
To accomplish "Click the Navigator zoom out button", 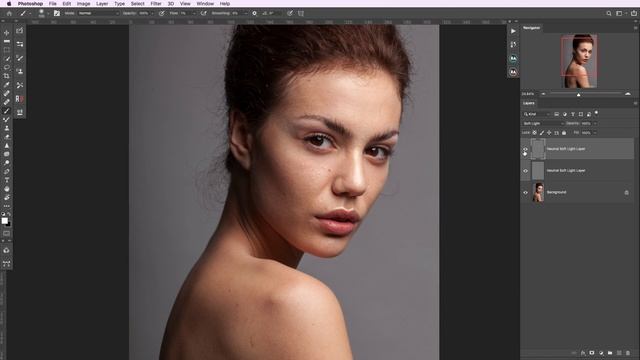I will (x=543, y=94).
